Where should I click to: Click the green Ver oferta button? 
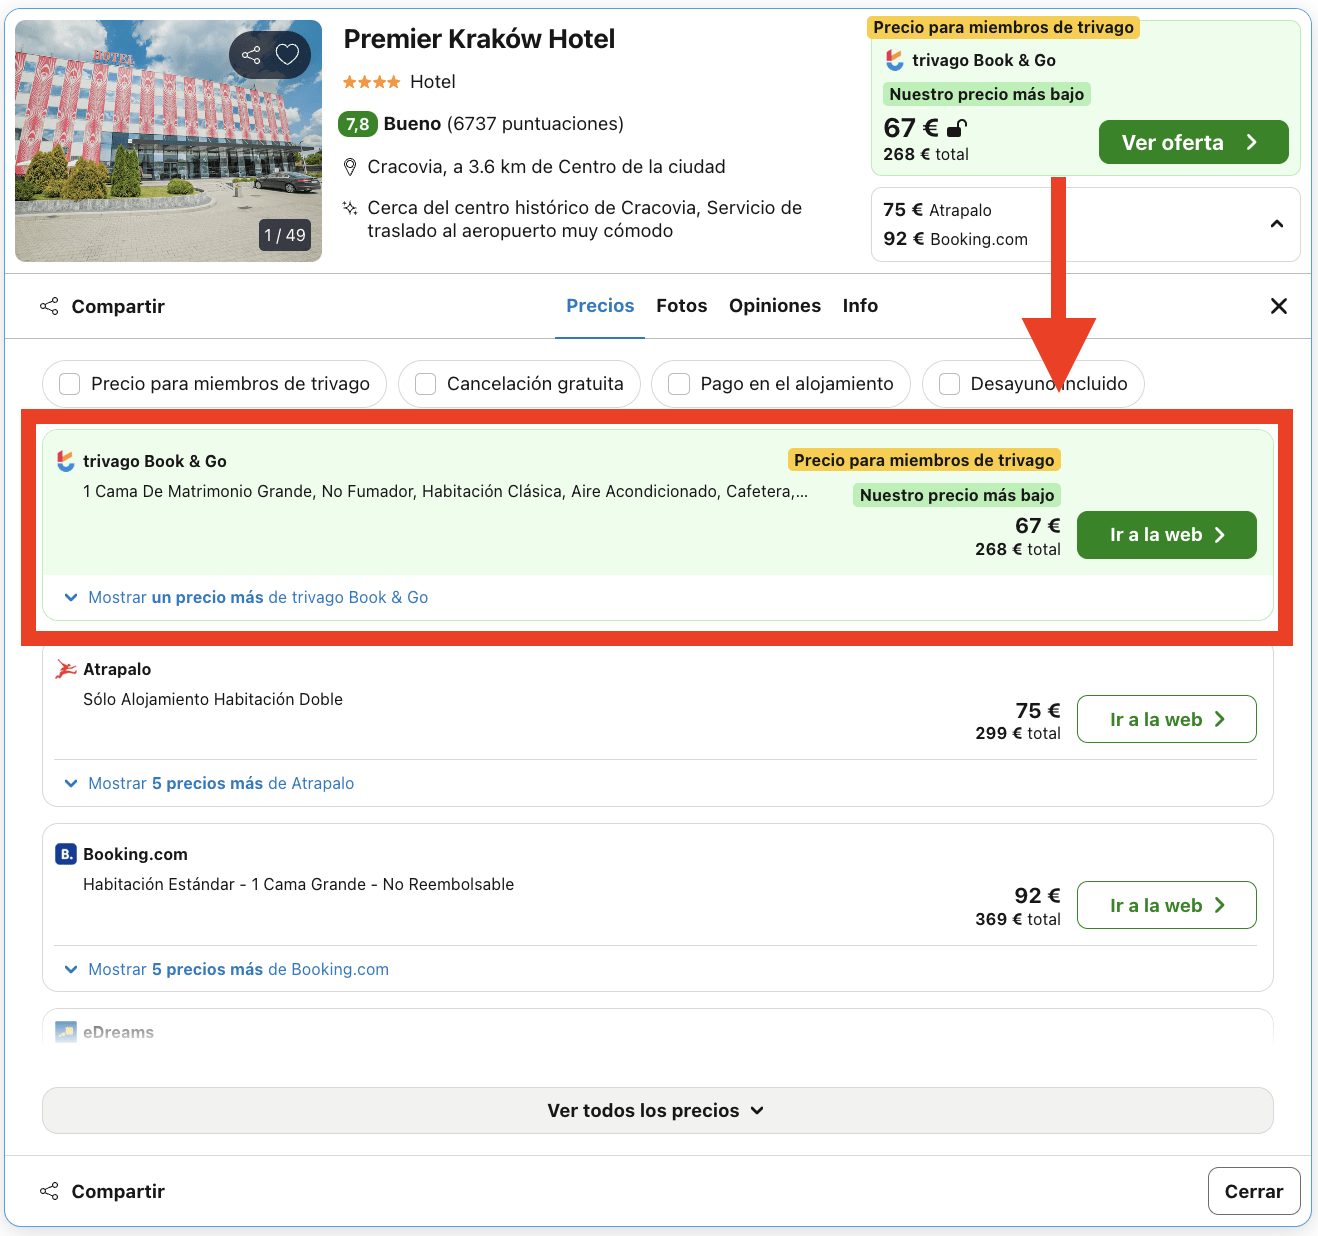[1193, 142]
